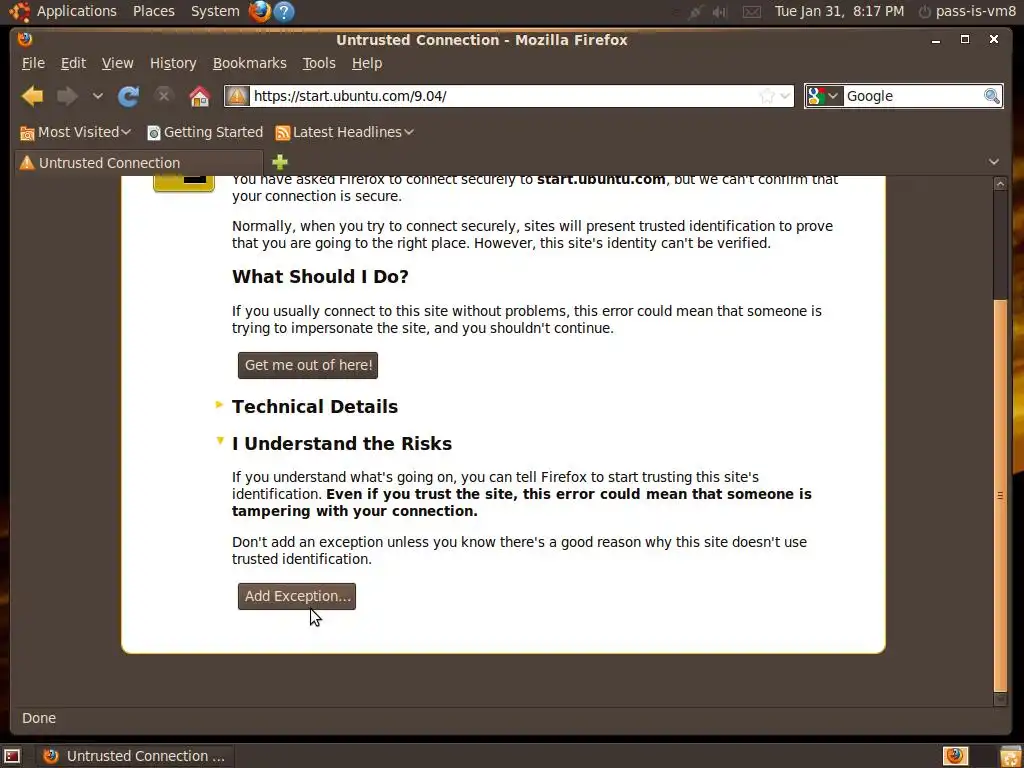Click the Back arrow button

point(32,97)
